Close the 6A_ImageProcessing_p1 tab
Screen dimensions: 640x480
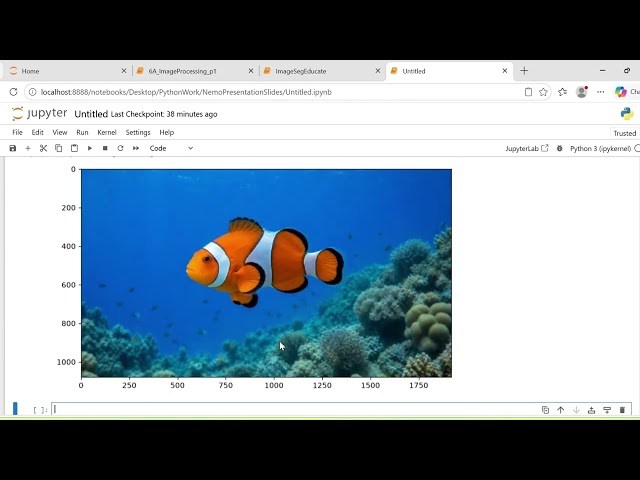(x=251, y=71)
